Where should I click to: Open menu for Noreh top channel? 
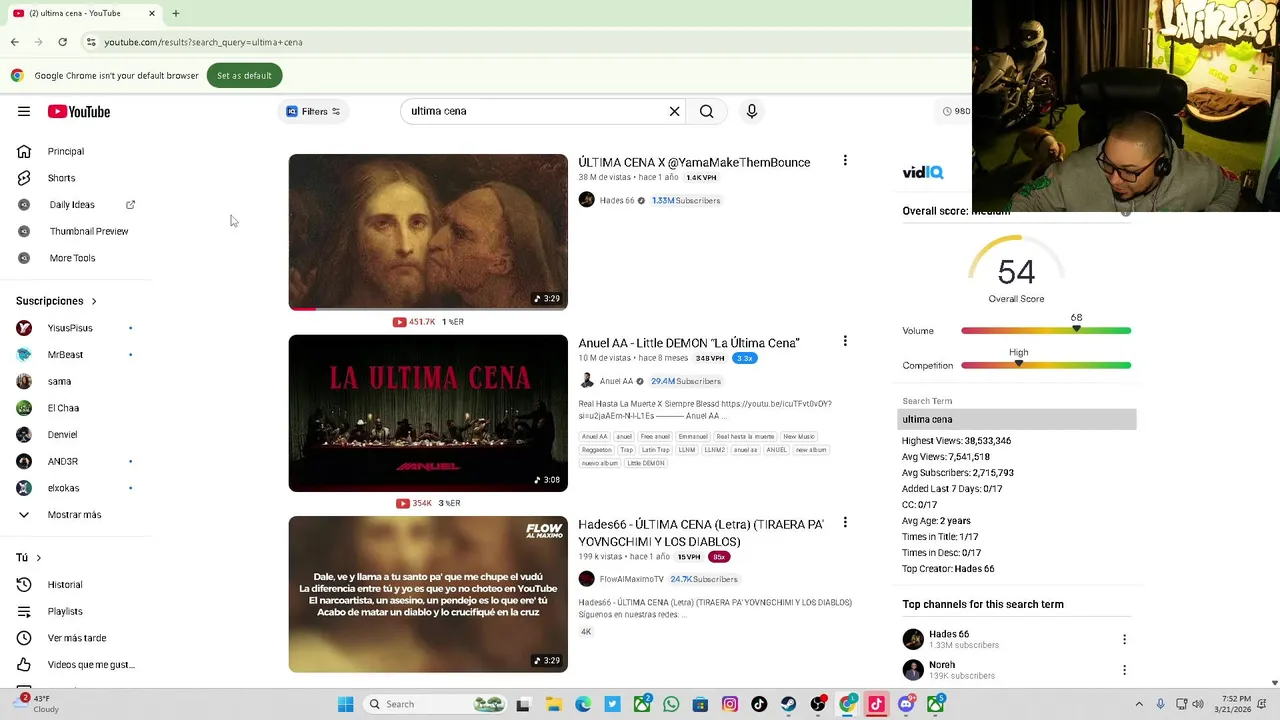pyautogui.click(x=1124, y=670)
